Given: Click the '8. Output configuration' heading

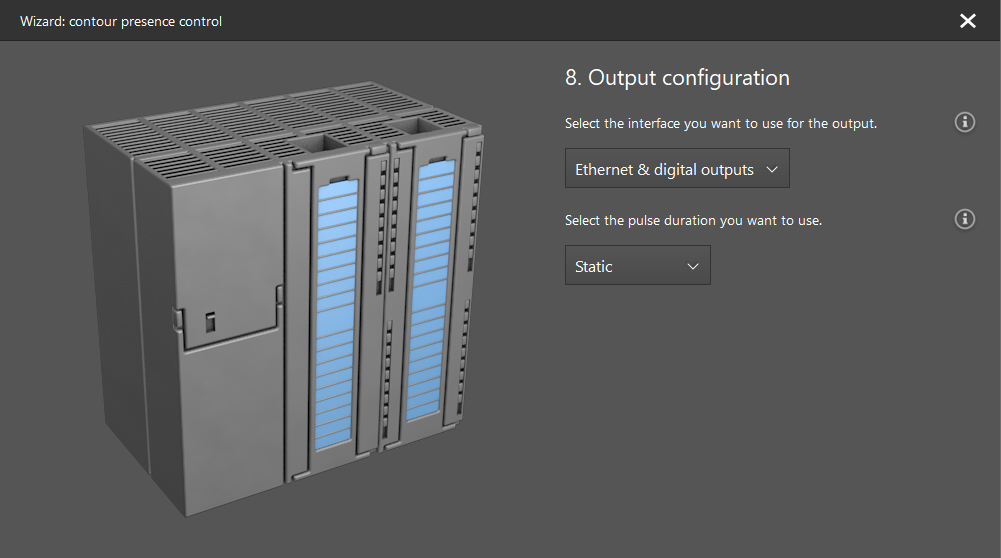Looking at the screenshot, I should (x=677, y=78).
